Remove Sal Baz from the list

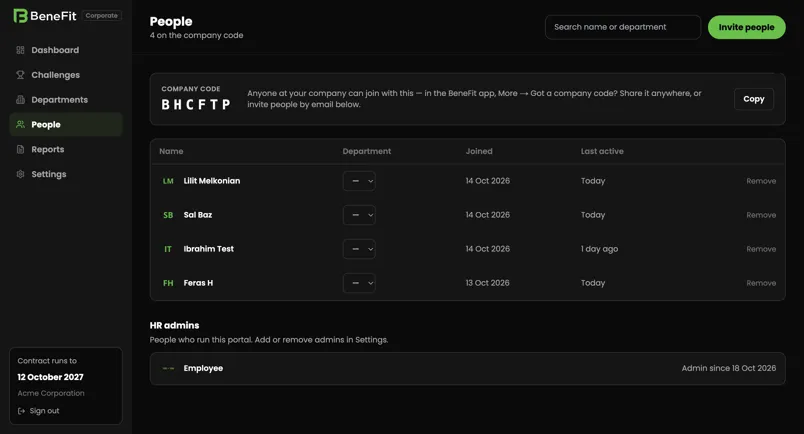(x=761, y=215)
